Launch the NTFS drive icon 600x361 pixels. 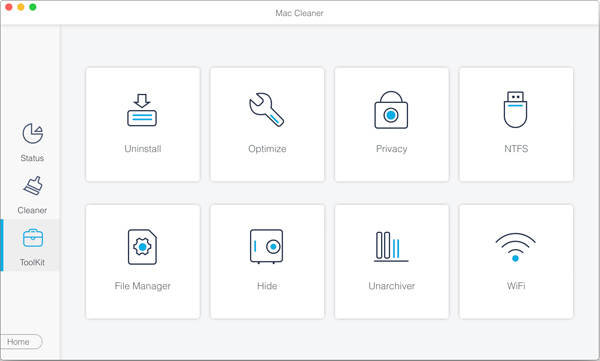point(515,109)
